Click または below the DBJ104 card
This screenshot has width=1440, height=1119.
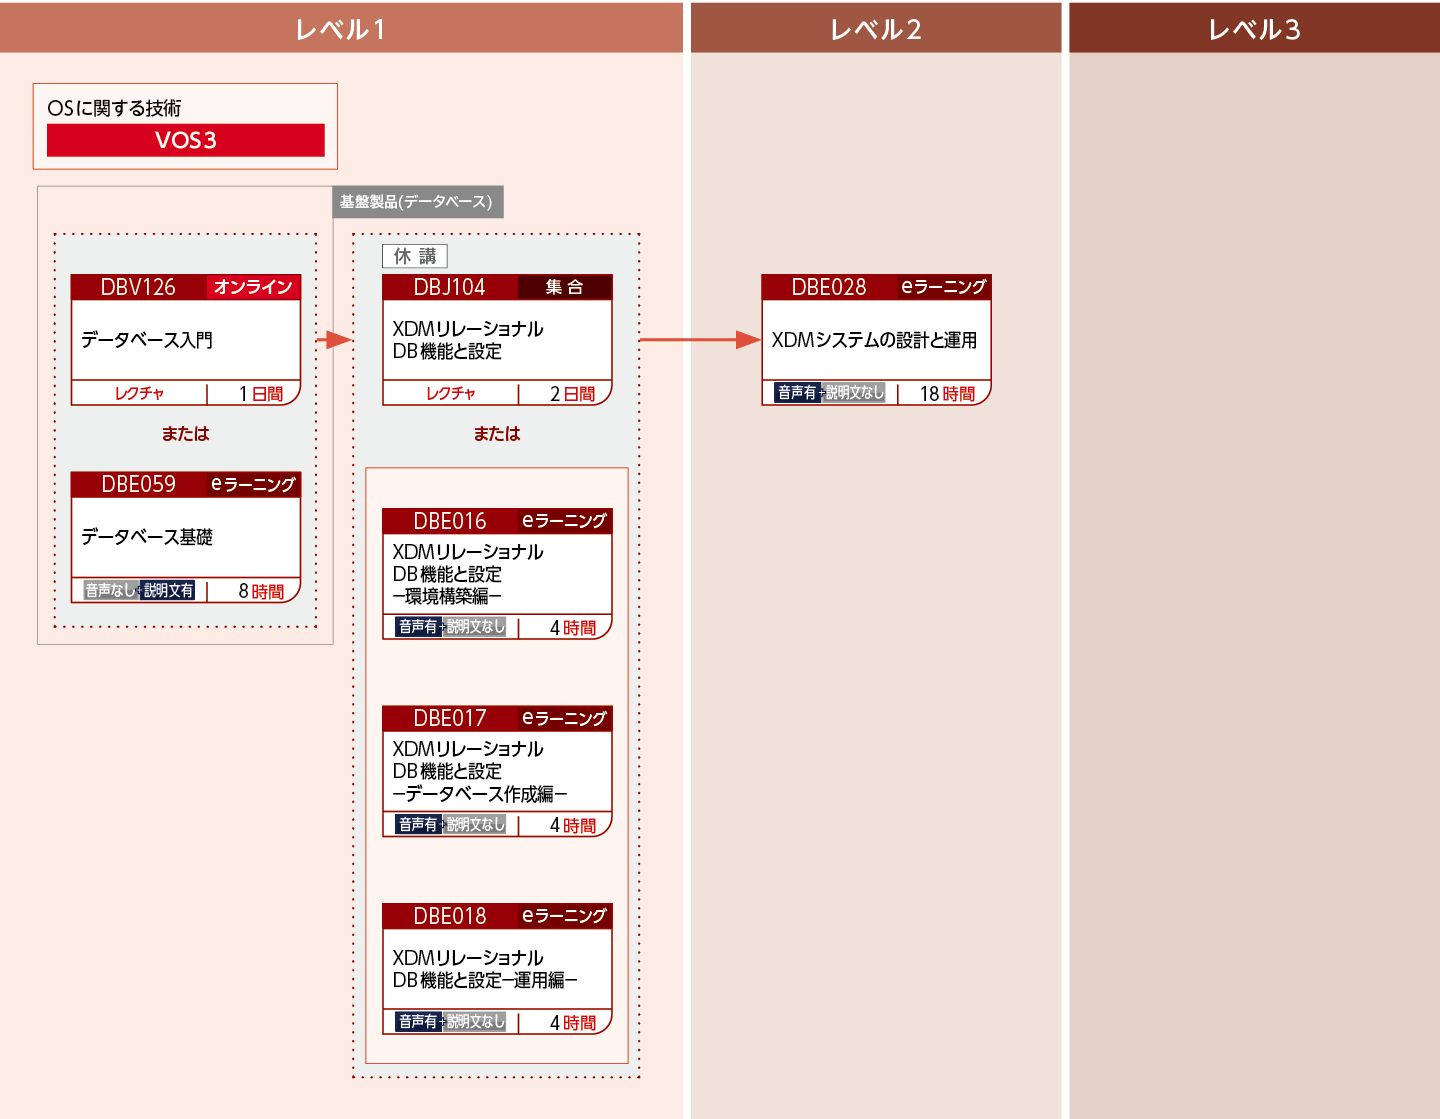[497, 433]
